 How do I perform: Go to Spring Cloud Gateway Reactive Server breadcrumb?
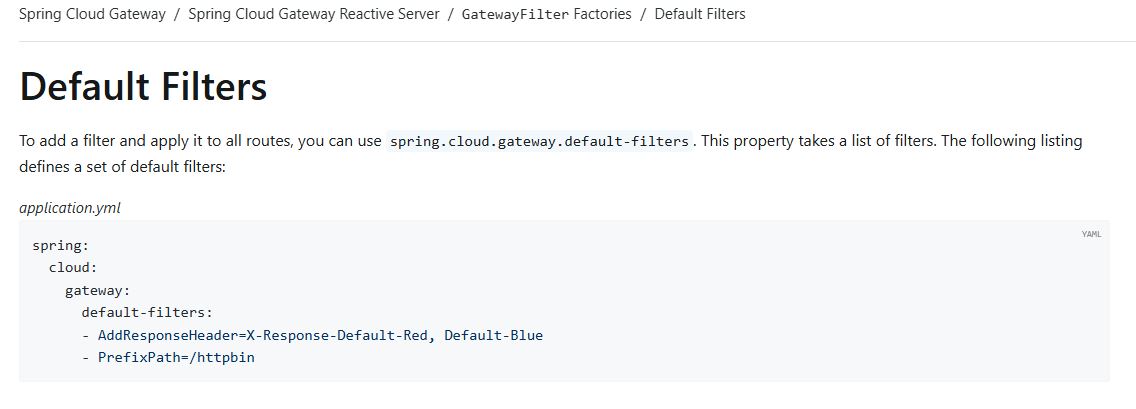tap(313, 14)
